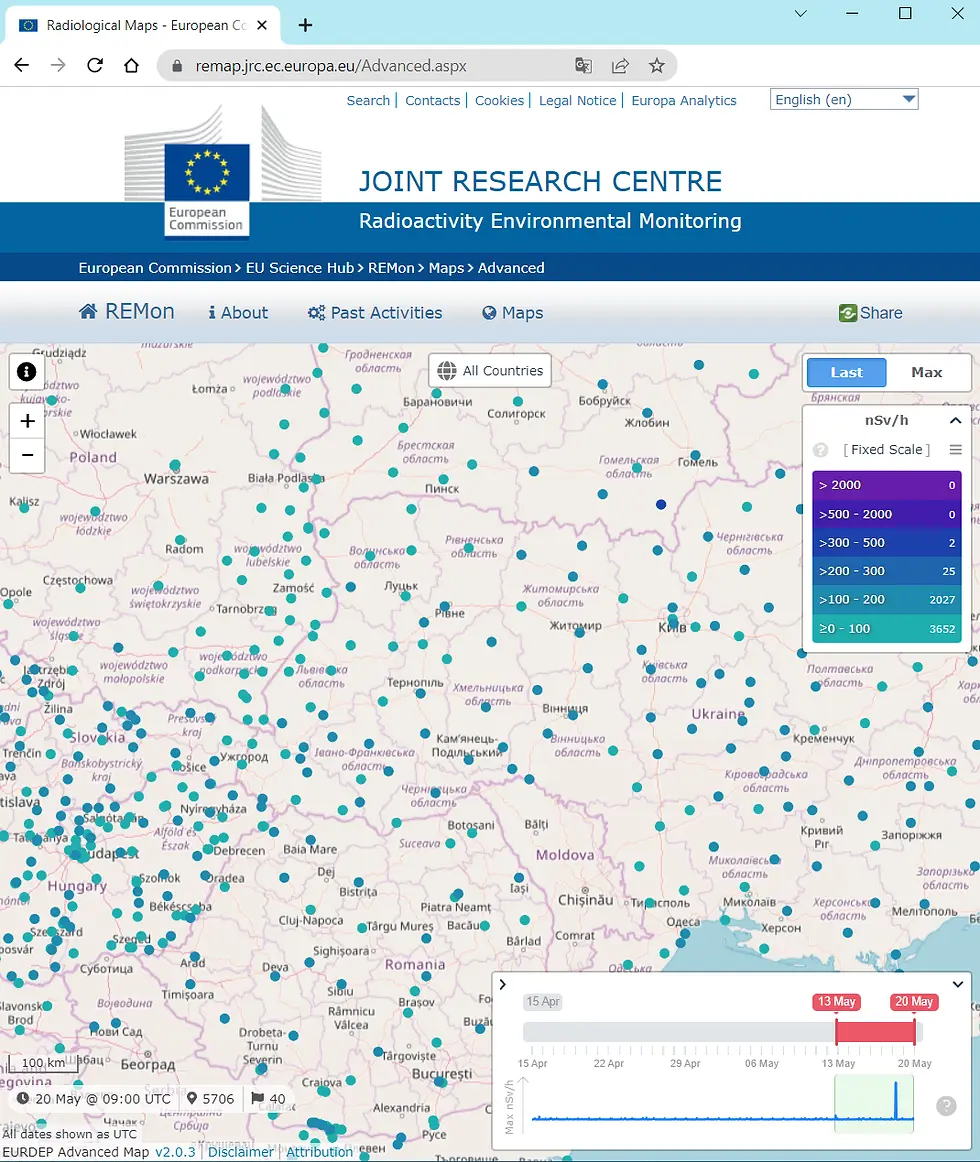Go back to the previous page
The width and height of the screenshot is (980, 1162).
click(21, 65)
